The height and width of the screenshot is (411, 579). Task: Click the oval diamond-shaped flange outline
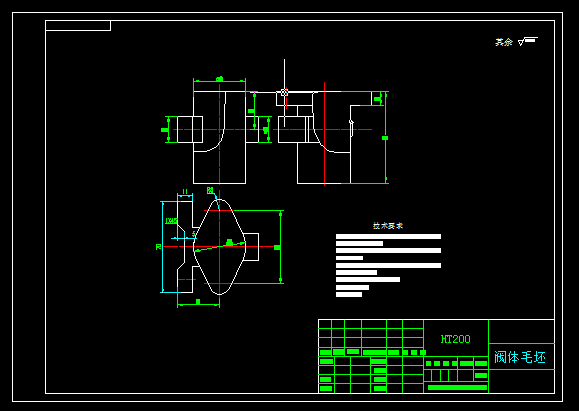click(x=220, y=247)
